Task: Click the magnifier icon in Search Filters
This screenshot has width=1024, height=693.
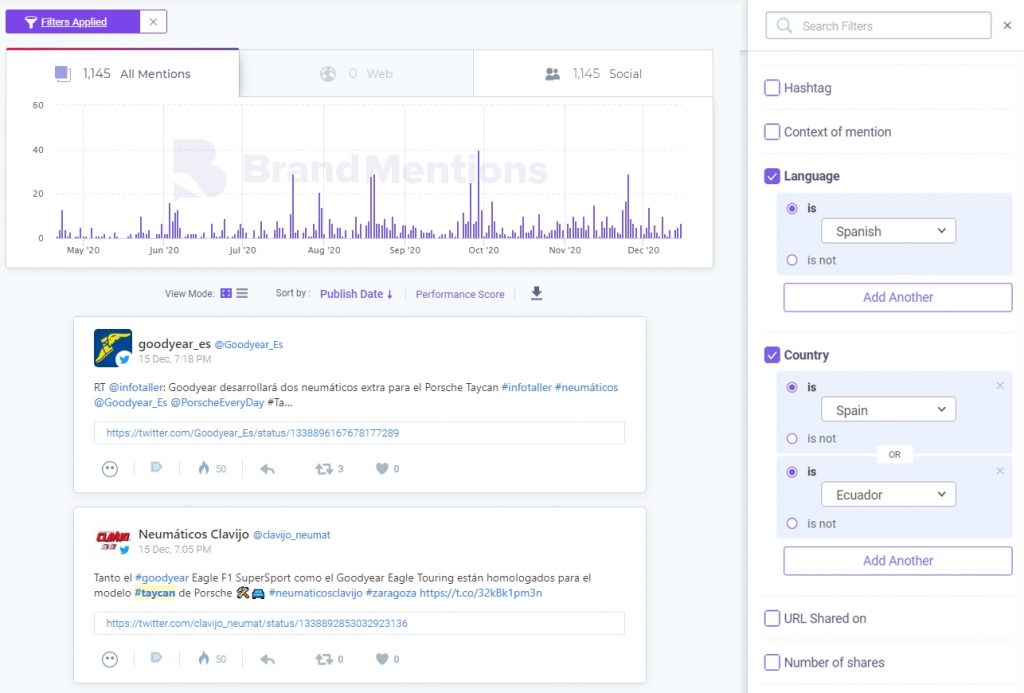Action: click(784, 25)
